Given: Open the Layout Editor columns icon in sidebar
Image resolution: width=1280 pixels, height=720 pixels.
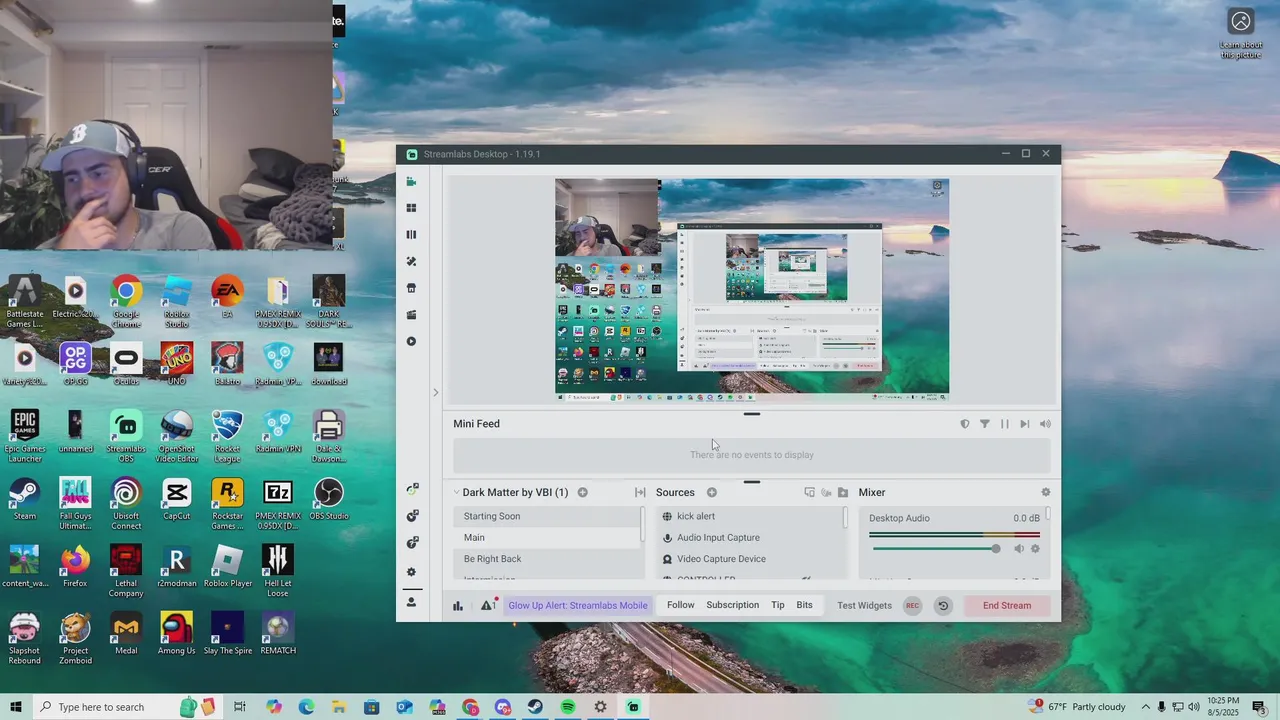Looking at the screenshot, I should (411, 235).
